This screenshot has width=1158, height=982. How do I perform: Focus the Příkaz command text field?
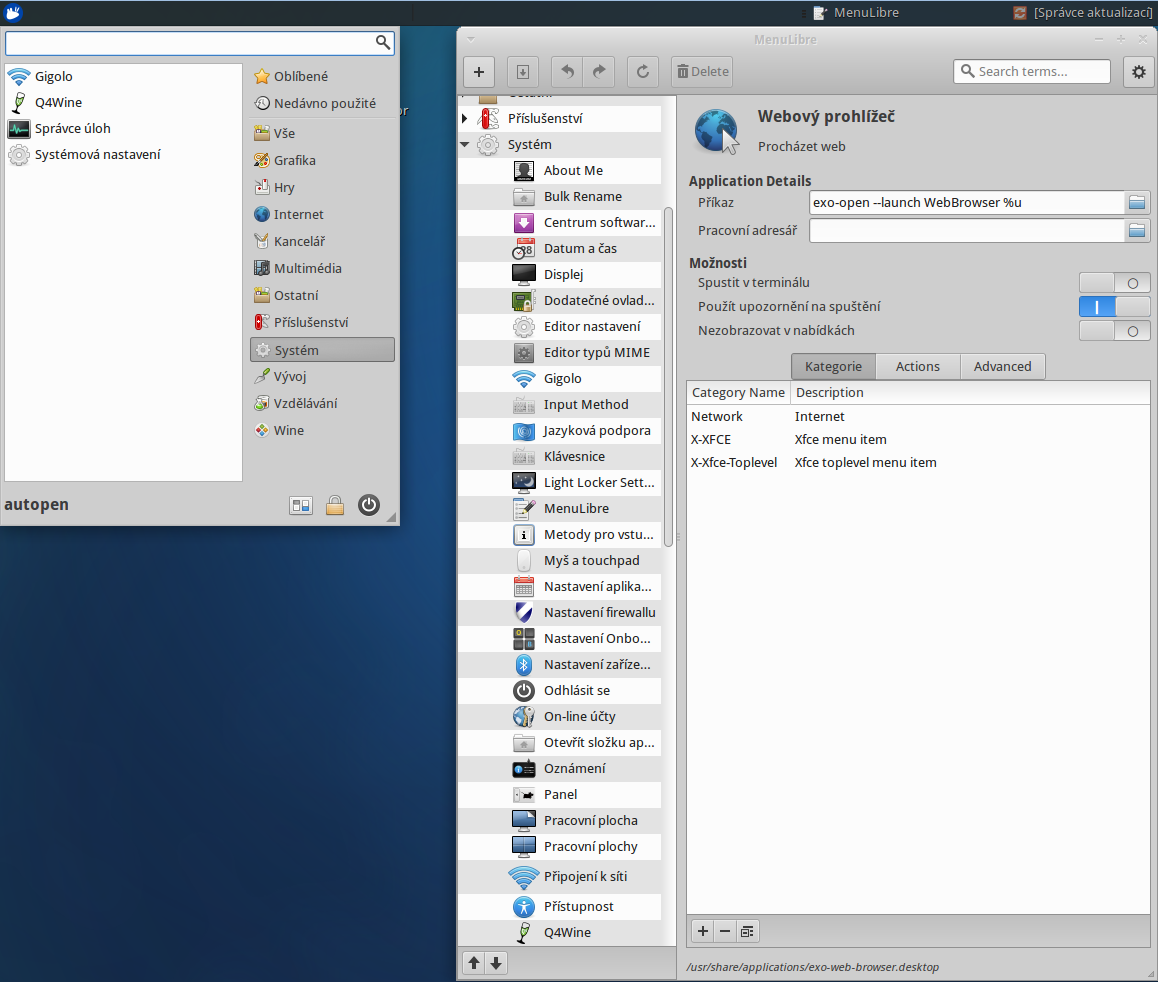(x=967, y=202)
